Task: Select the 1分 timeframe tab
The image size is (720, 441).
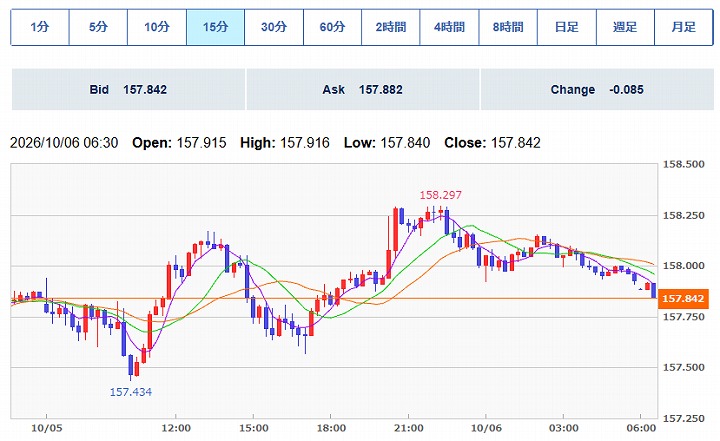Action: [x=40, y=27]
